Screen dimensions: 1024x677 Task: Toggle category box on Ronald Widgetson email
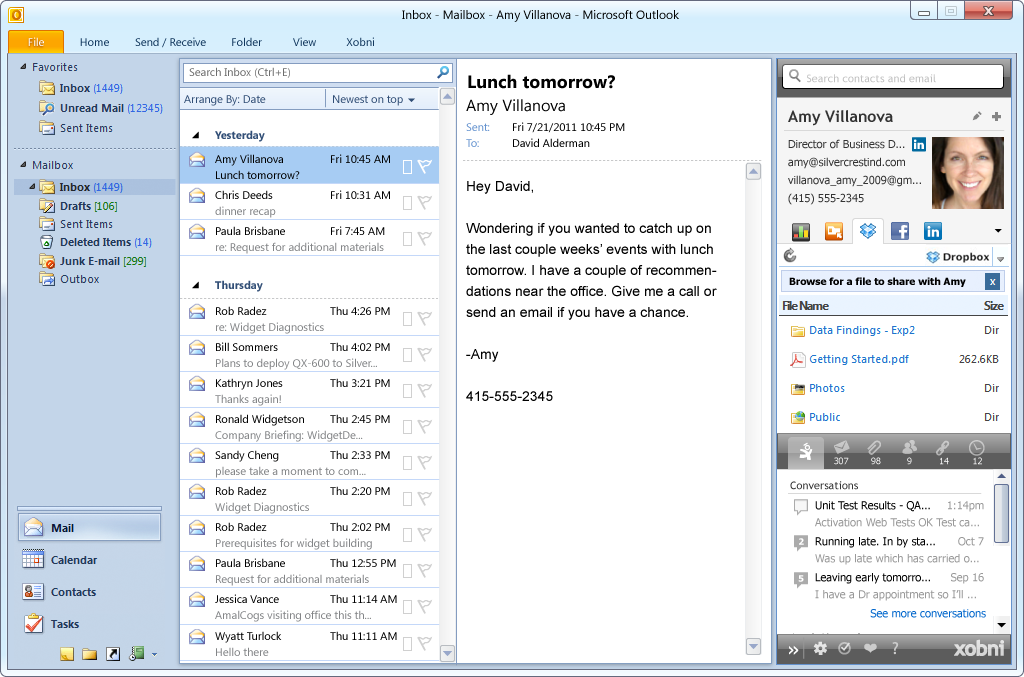tap(407, 427)
